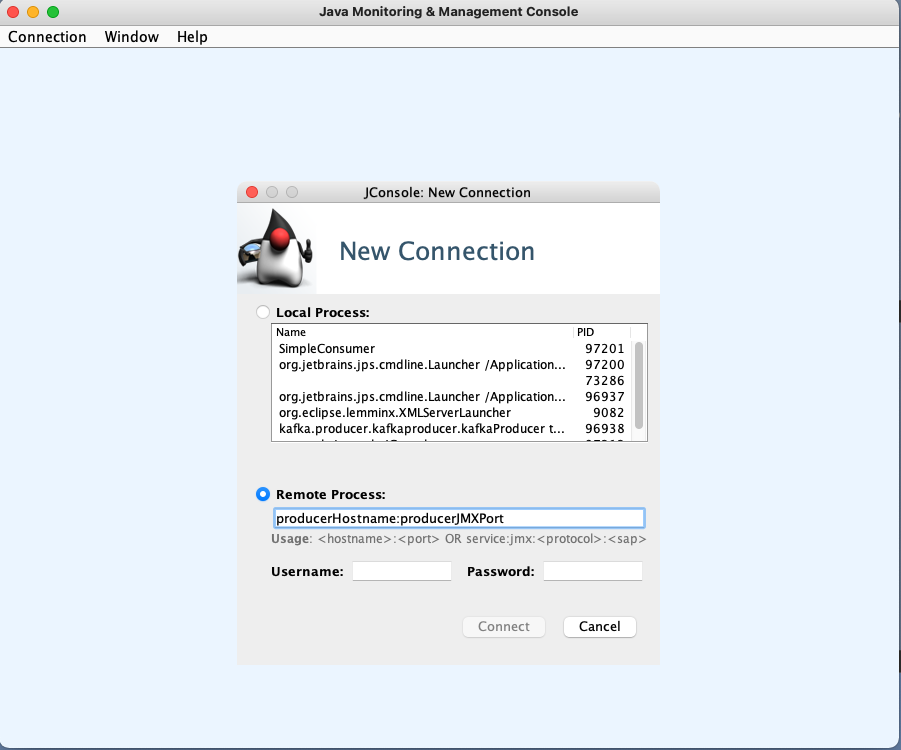This screenshot has width=901, height=750.
Task: Select the Remote Process radio button
Action: tap(262, 493)
